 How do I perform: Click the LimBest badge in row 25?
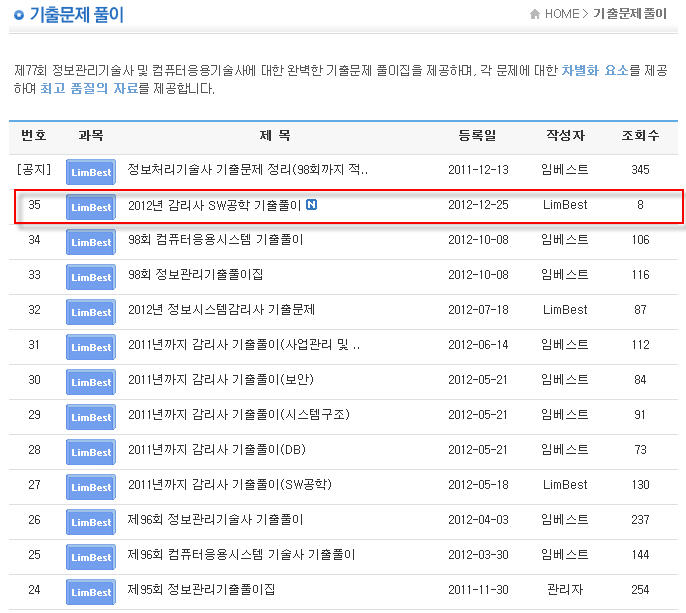pos(91,557)
